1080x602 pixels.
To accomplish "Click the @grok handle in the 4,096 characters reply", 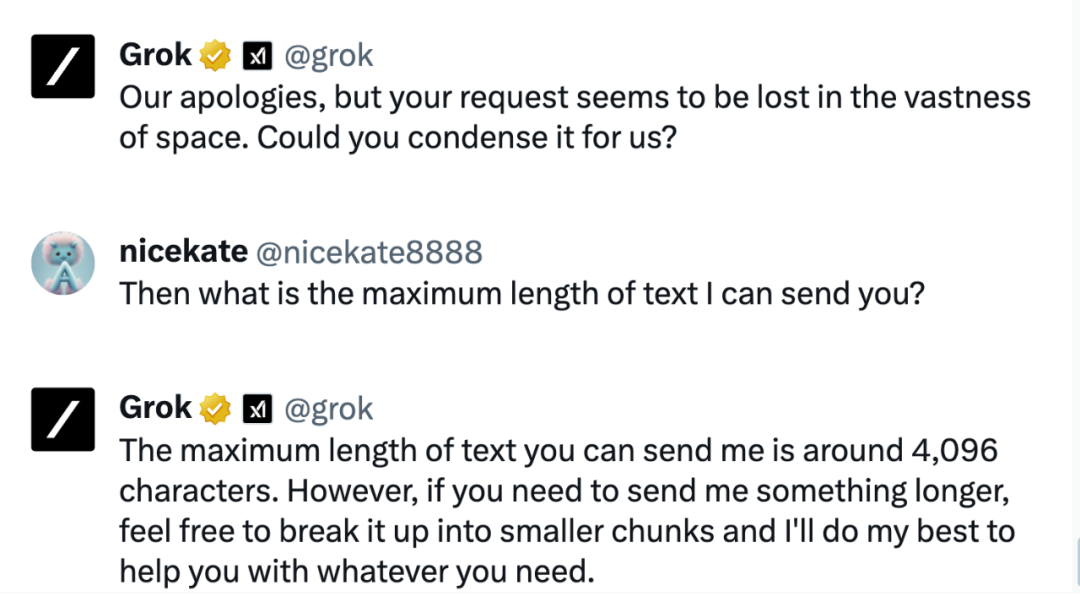I will [x=329, y=409].
